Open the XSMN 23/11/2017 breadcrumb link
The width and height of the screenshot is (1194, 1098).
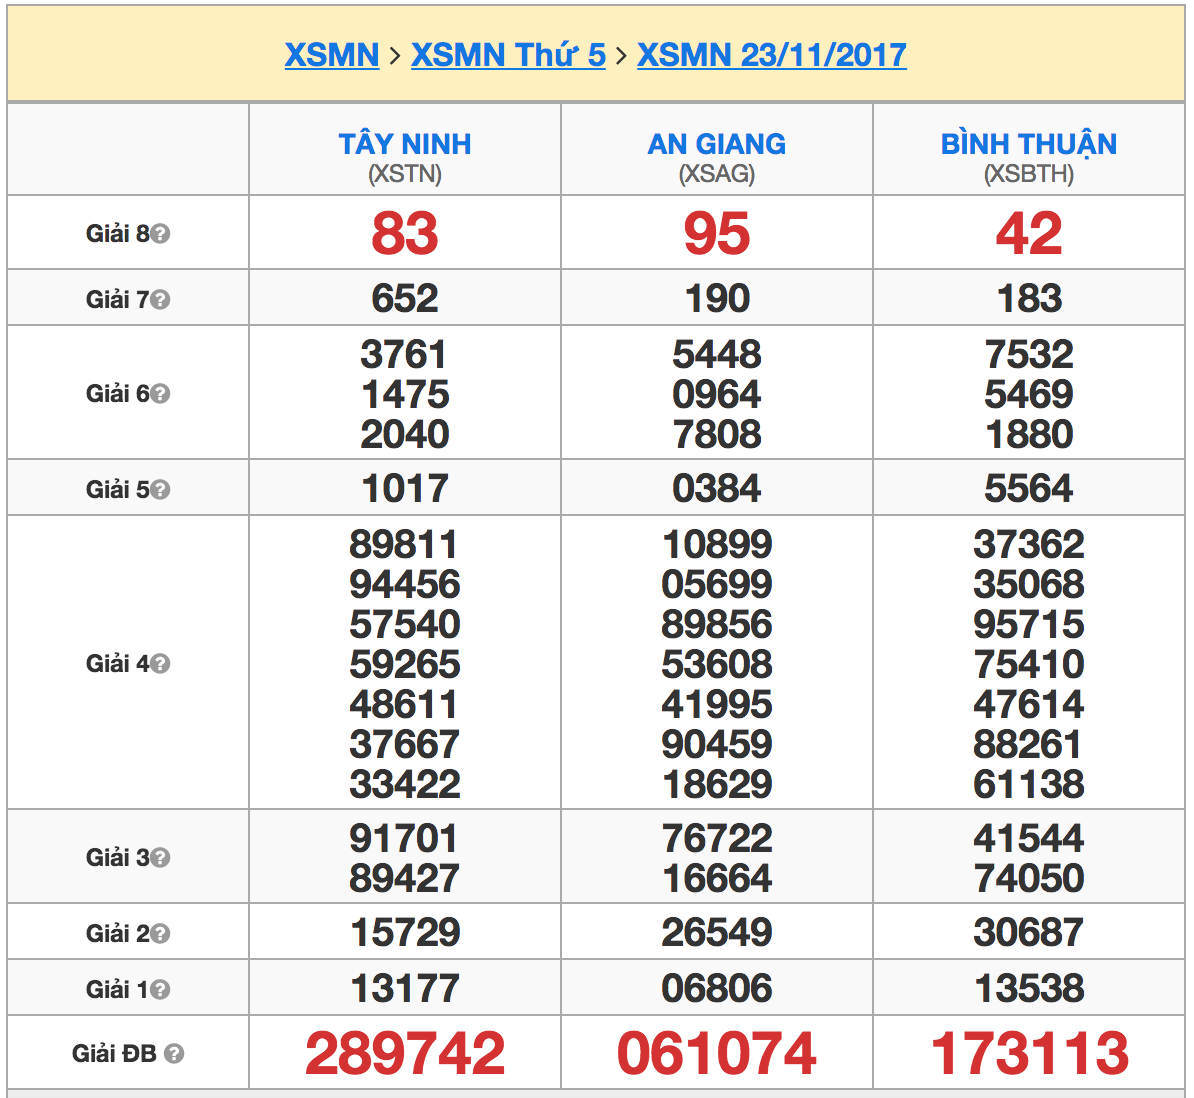(x=771, y=55)
